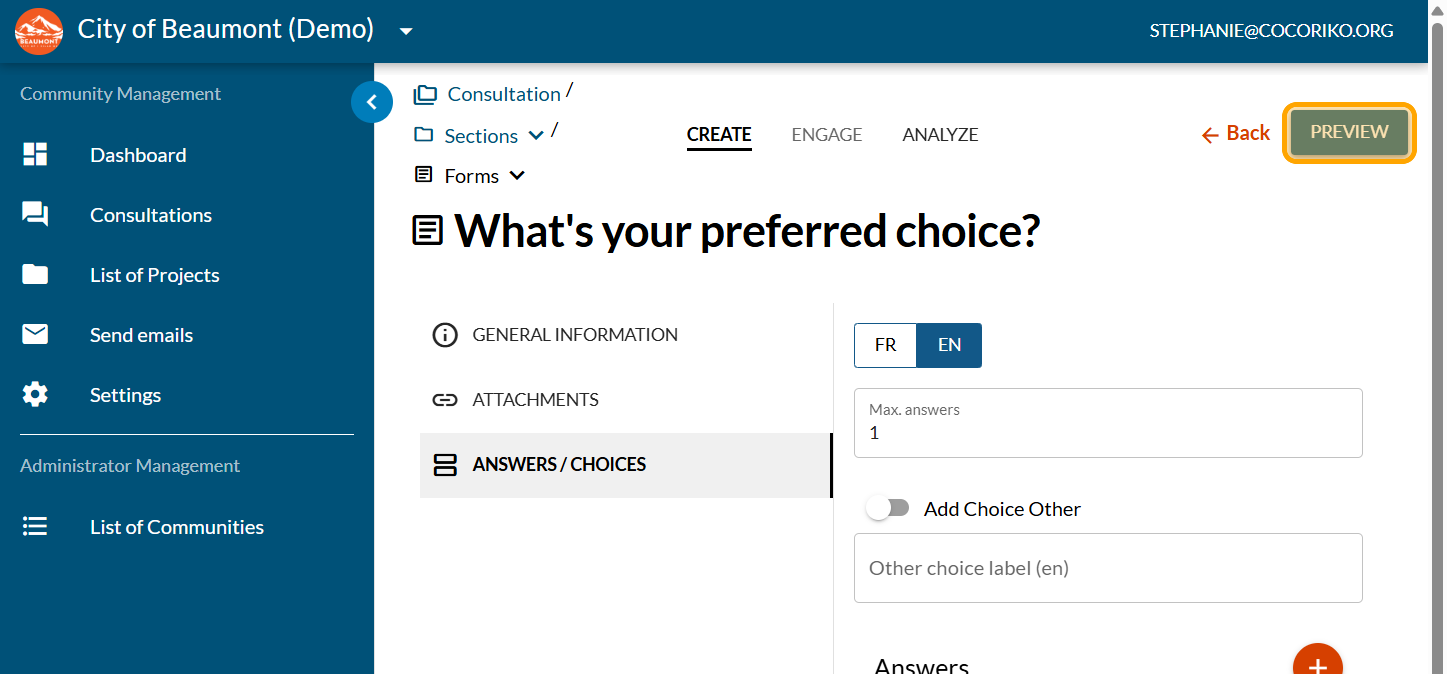The width and height of the screenshot is (1447, 674).
Task: Switch language to FR
Action: pos(885,345)
